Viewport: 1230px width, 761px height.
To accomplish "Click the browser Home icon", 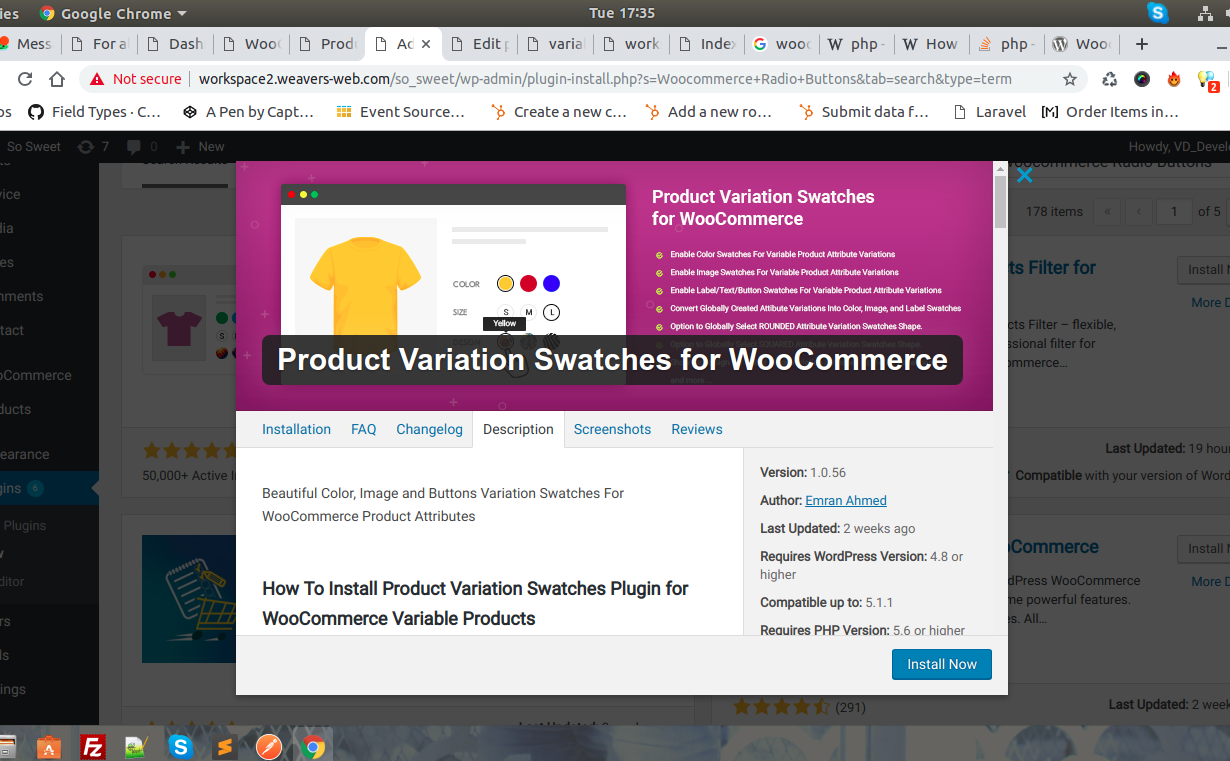I will (57, 79).
